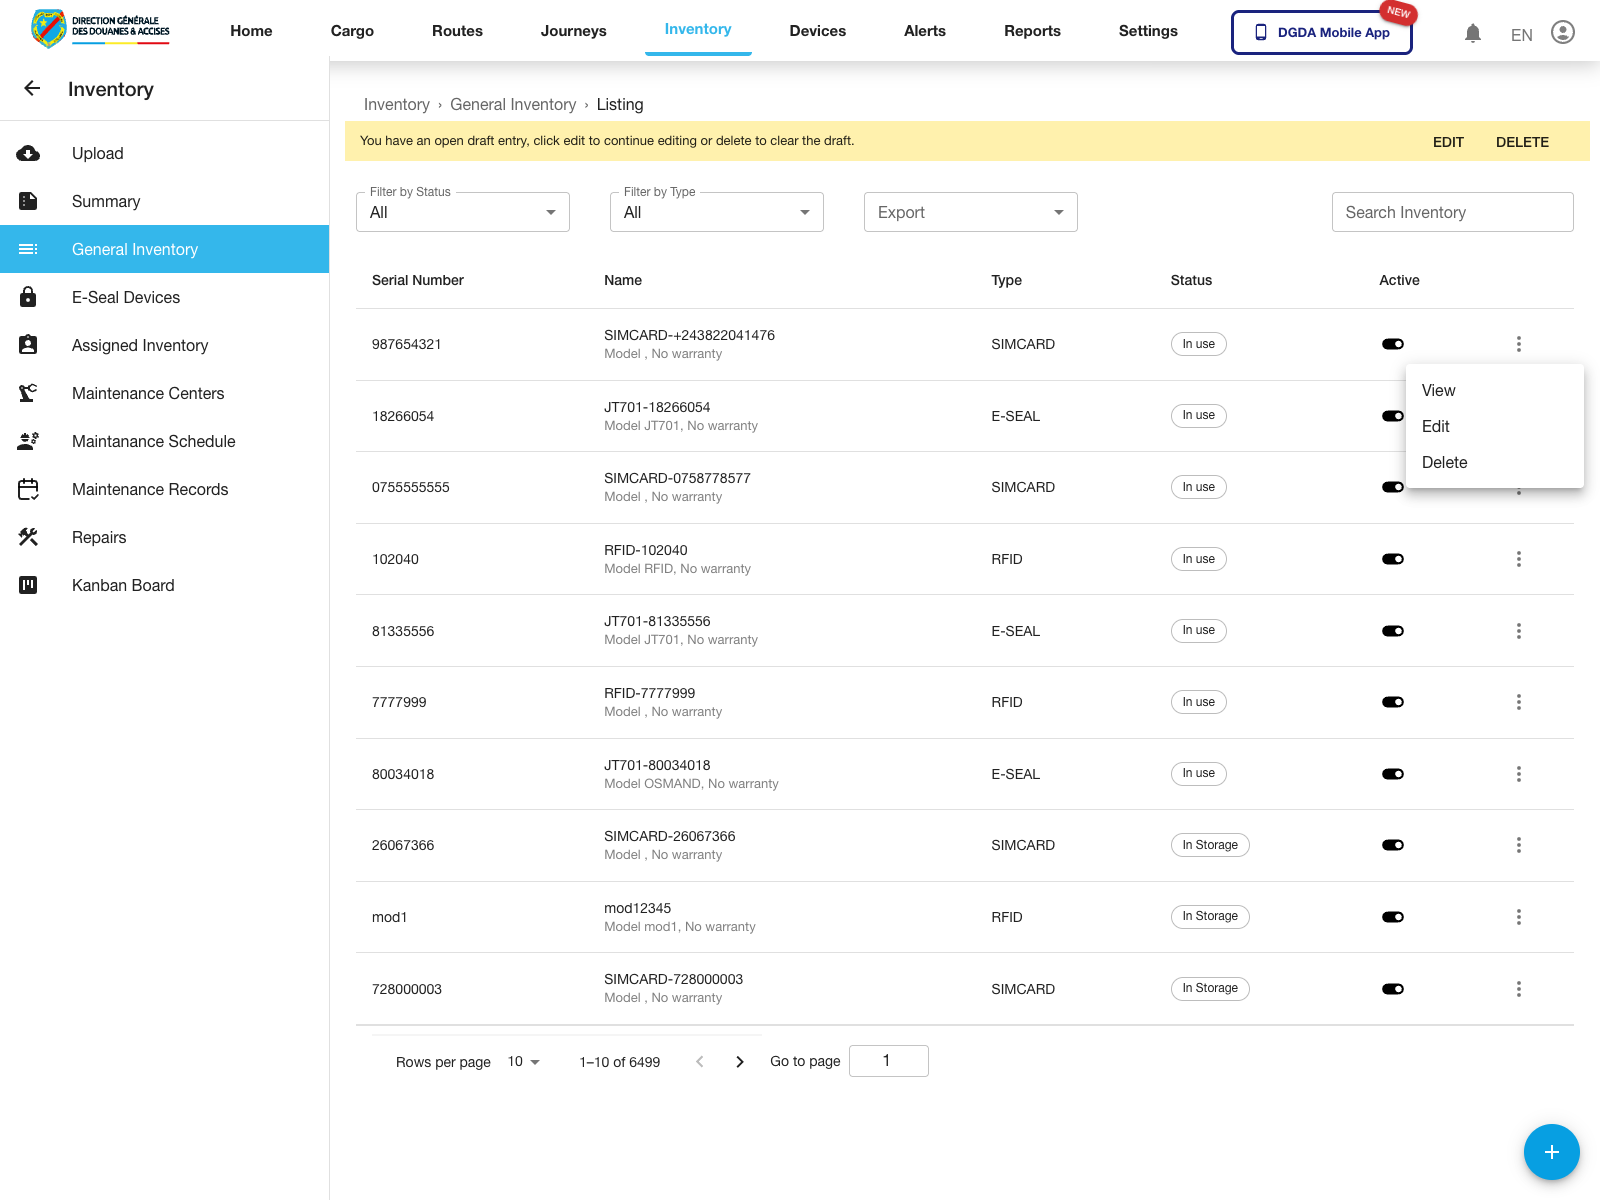Disable active switch for SIMCARD-26067366
The width and height of the screenshot is (1600, 1200).
(1393, 845)
